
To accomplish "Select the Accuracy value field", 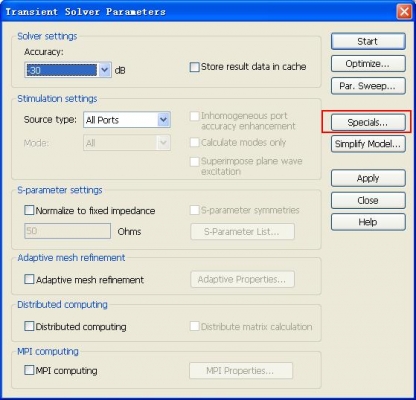I will point(62,70).
